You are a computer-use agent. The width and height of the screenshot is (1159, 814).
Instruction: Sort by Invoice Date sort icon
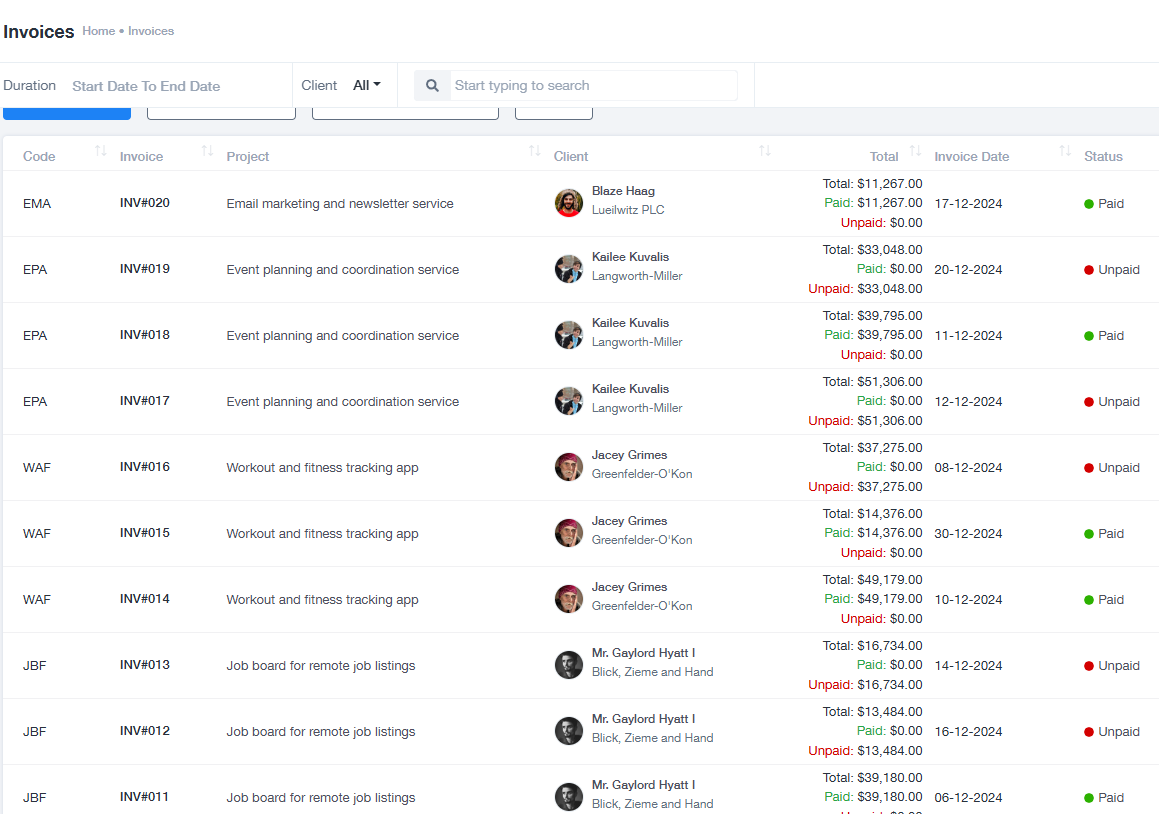[x=1065, y=151]
